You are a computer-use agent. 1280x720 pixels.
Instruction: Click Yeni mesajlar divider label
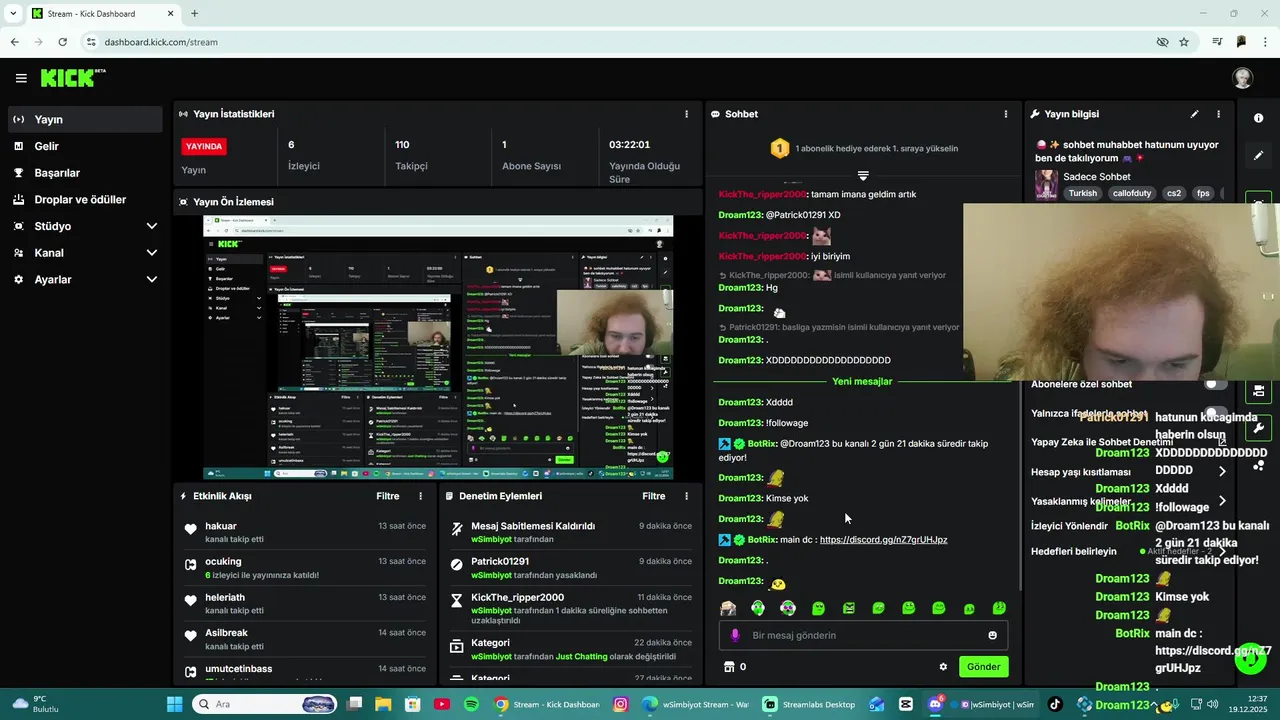[x=862, y=382]
